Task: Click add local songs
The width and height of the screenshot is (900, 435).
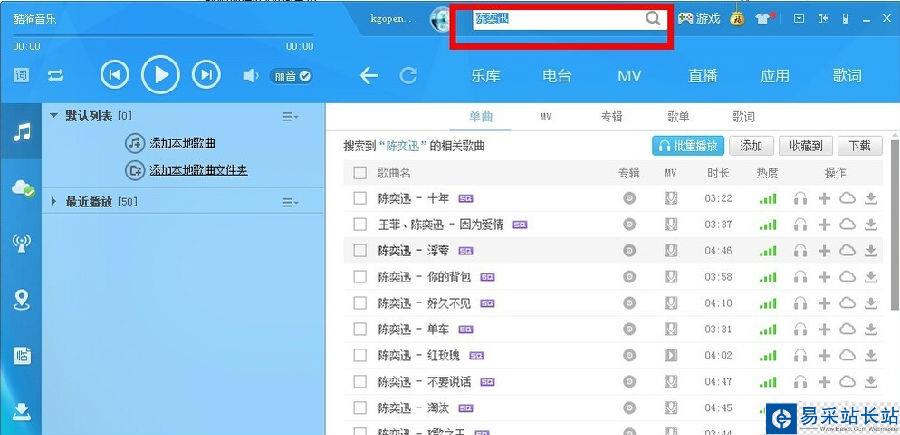Action: (x=170, y=143)
